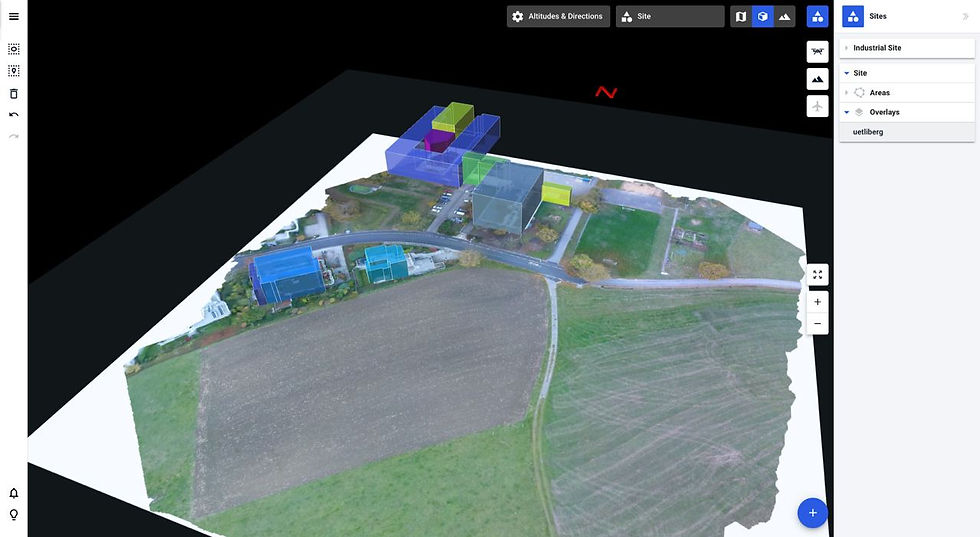
Task: Open the hamburger main menu
Action: click(14, 16)
